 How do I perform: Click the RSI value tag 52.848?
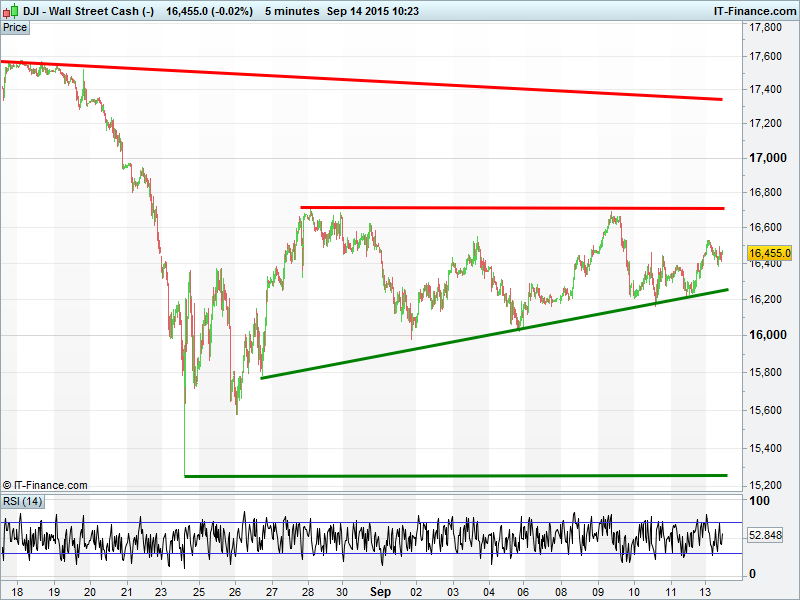click(x=769, y=537)
